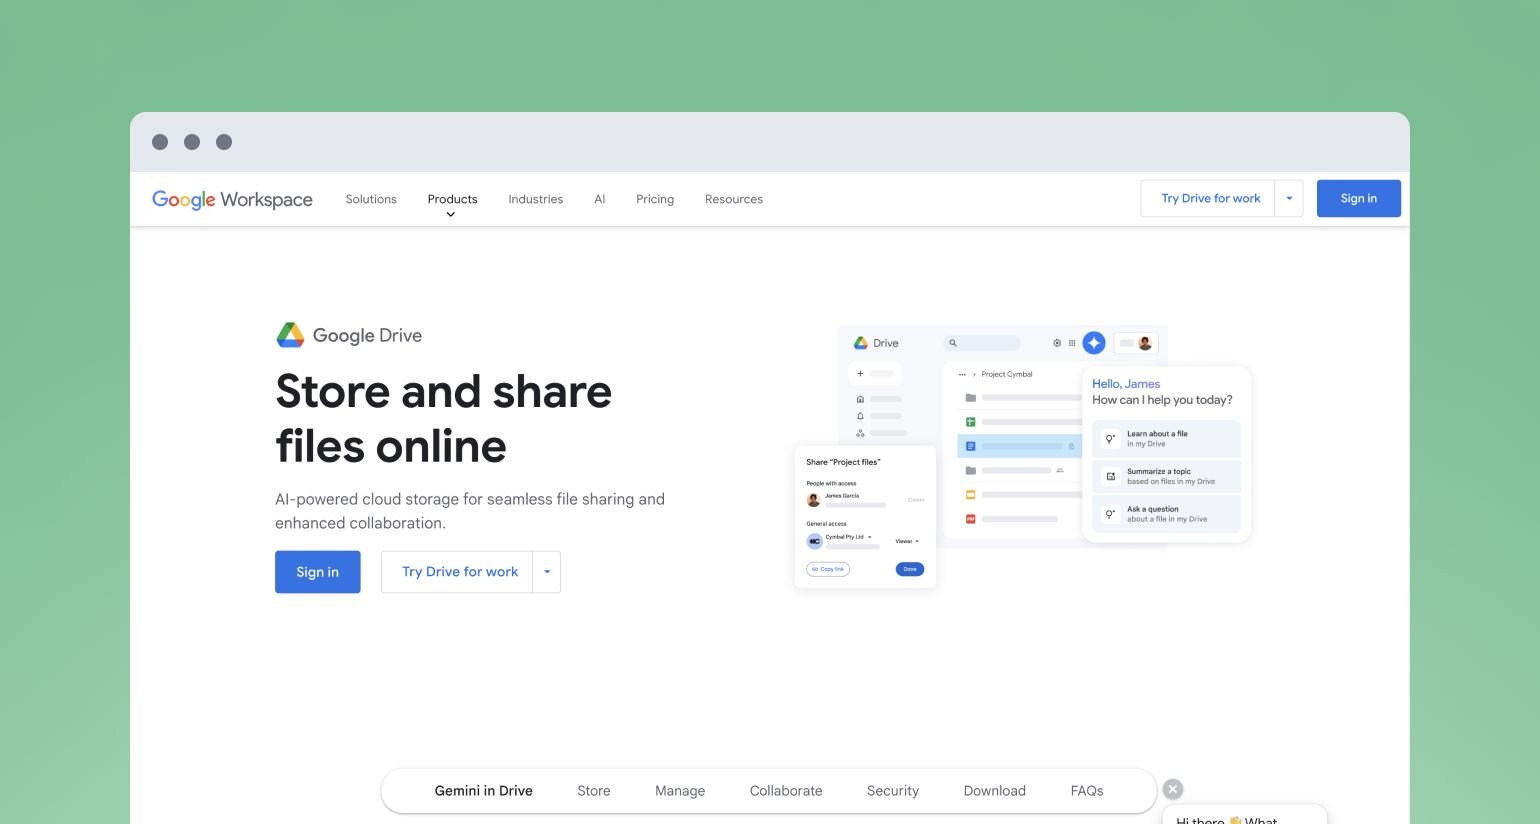Click the icon beside Summarize a topic
This screenshot has width=1540, height=824.
tap(1110, 476)
